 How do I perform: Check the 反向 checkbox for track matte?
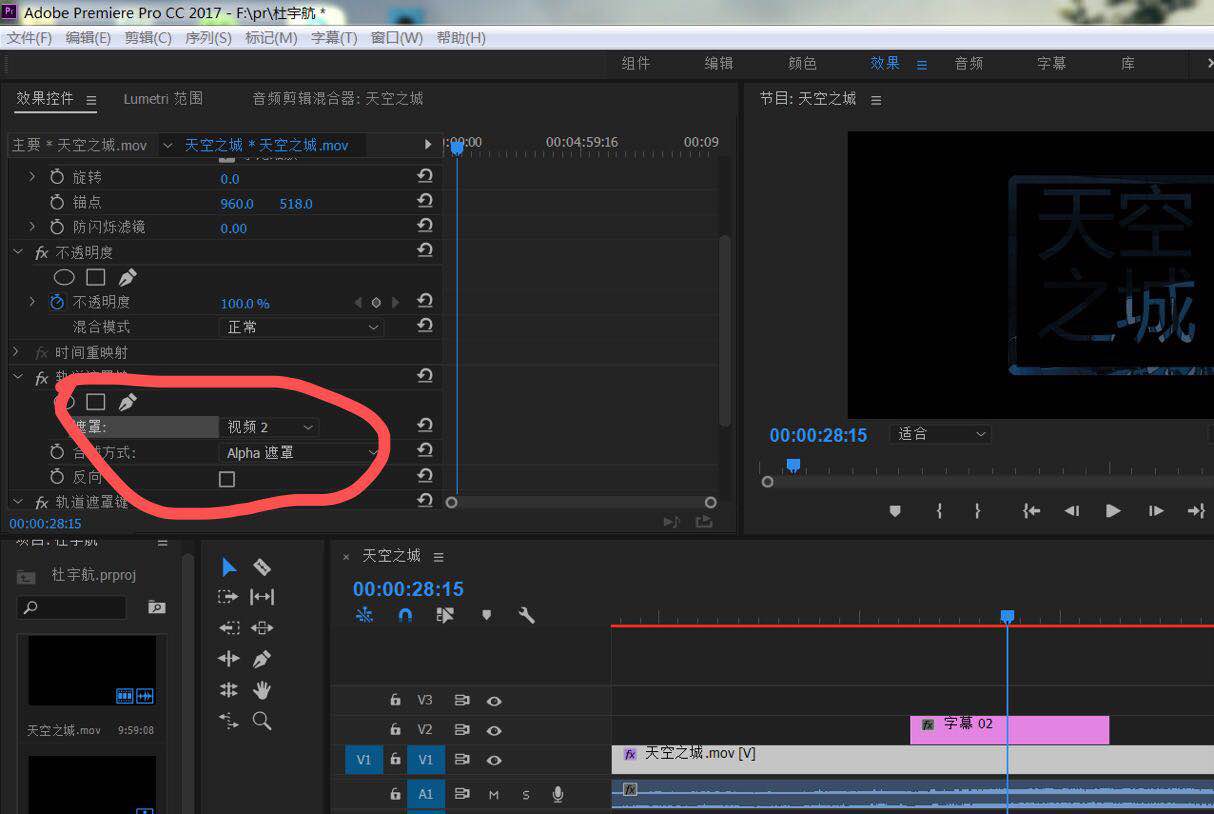click(227, 478)
